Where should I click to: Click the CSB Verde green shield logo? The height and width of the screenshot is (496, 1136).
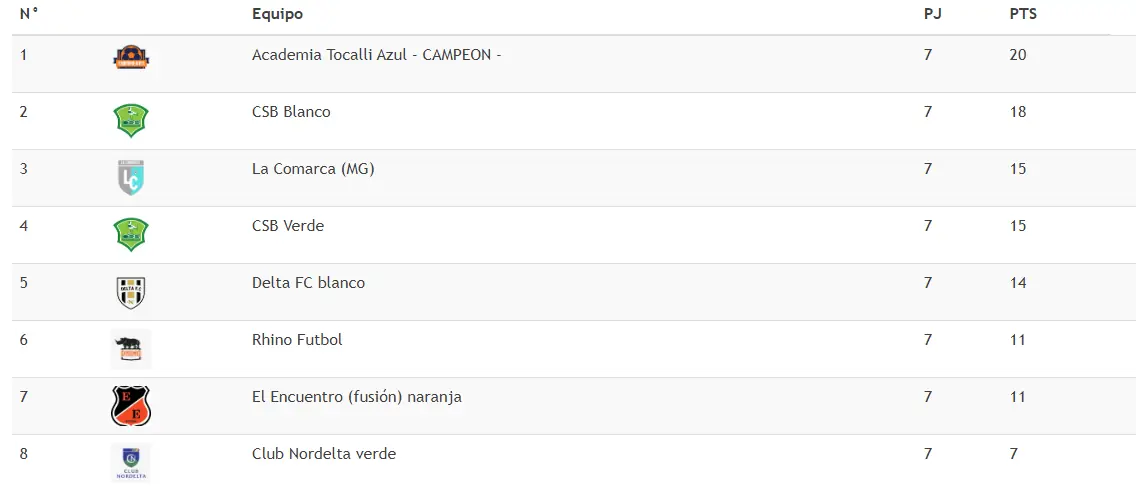point(131,235)
